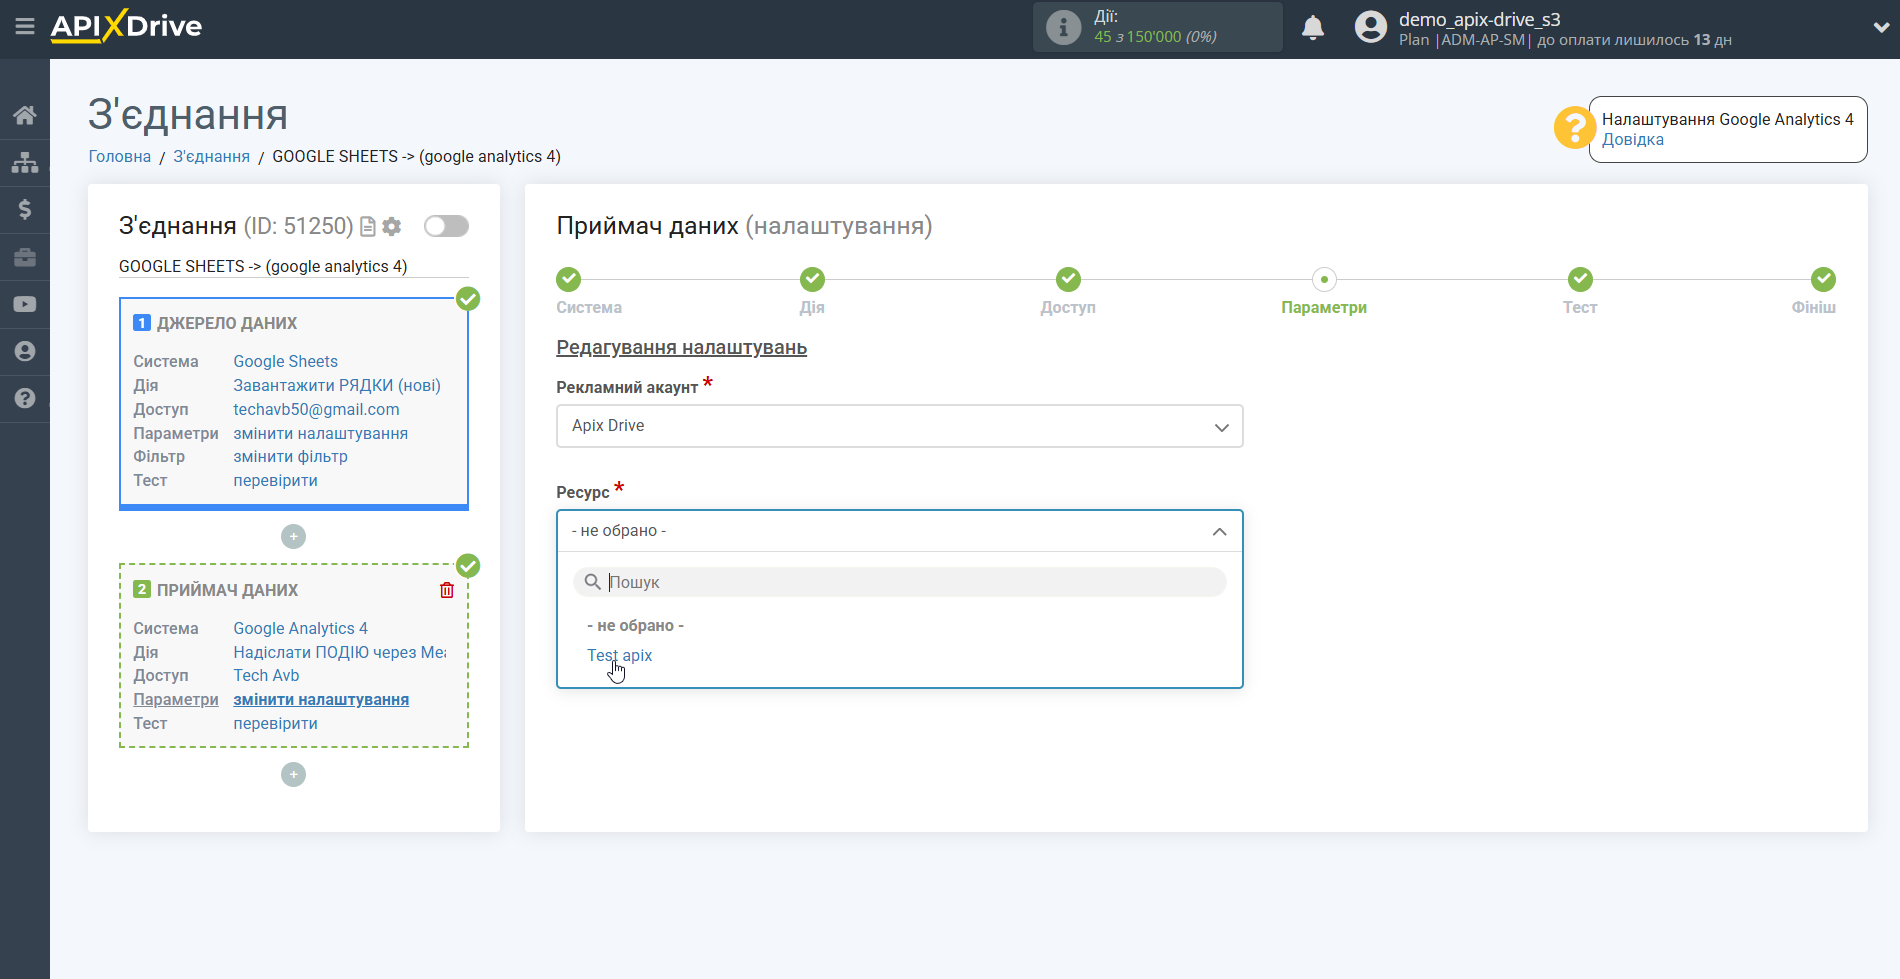Click the Надіслати ПОДІЮ action link
This screenshot has width=1900, height=979.
coord(340,653)
